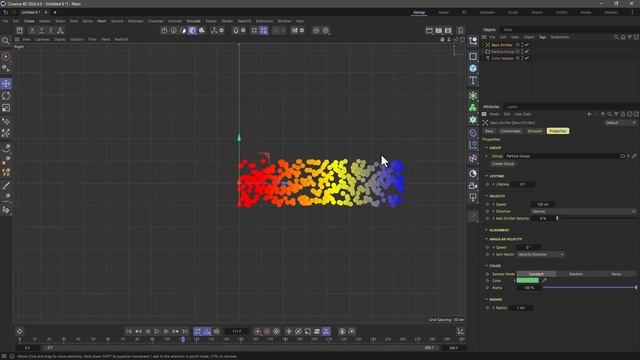This screenshot has width=640, height=360.
Task: Click the Attributes back arrow icon
Action: (x=589, y=114)
